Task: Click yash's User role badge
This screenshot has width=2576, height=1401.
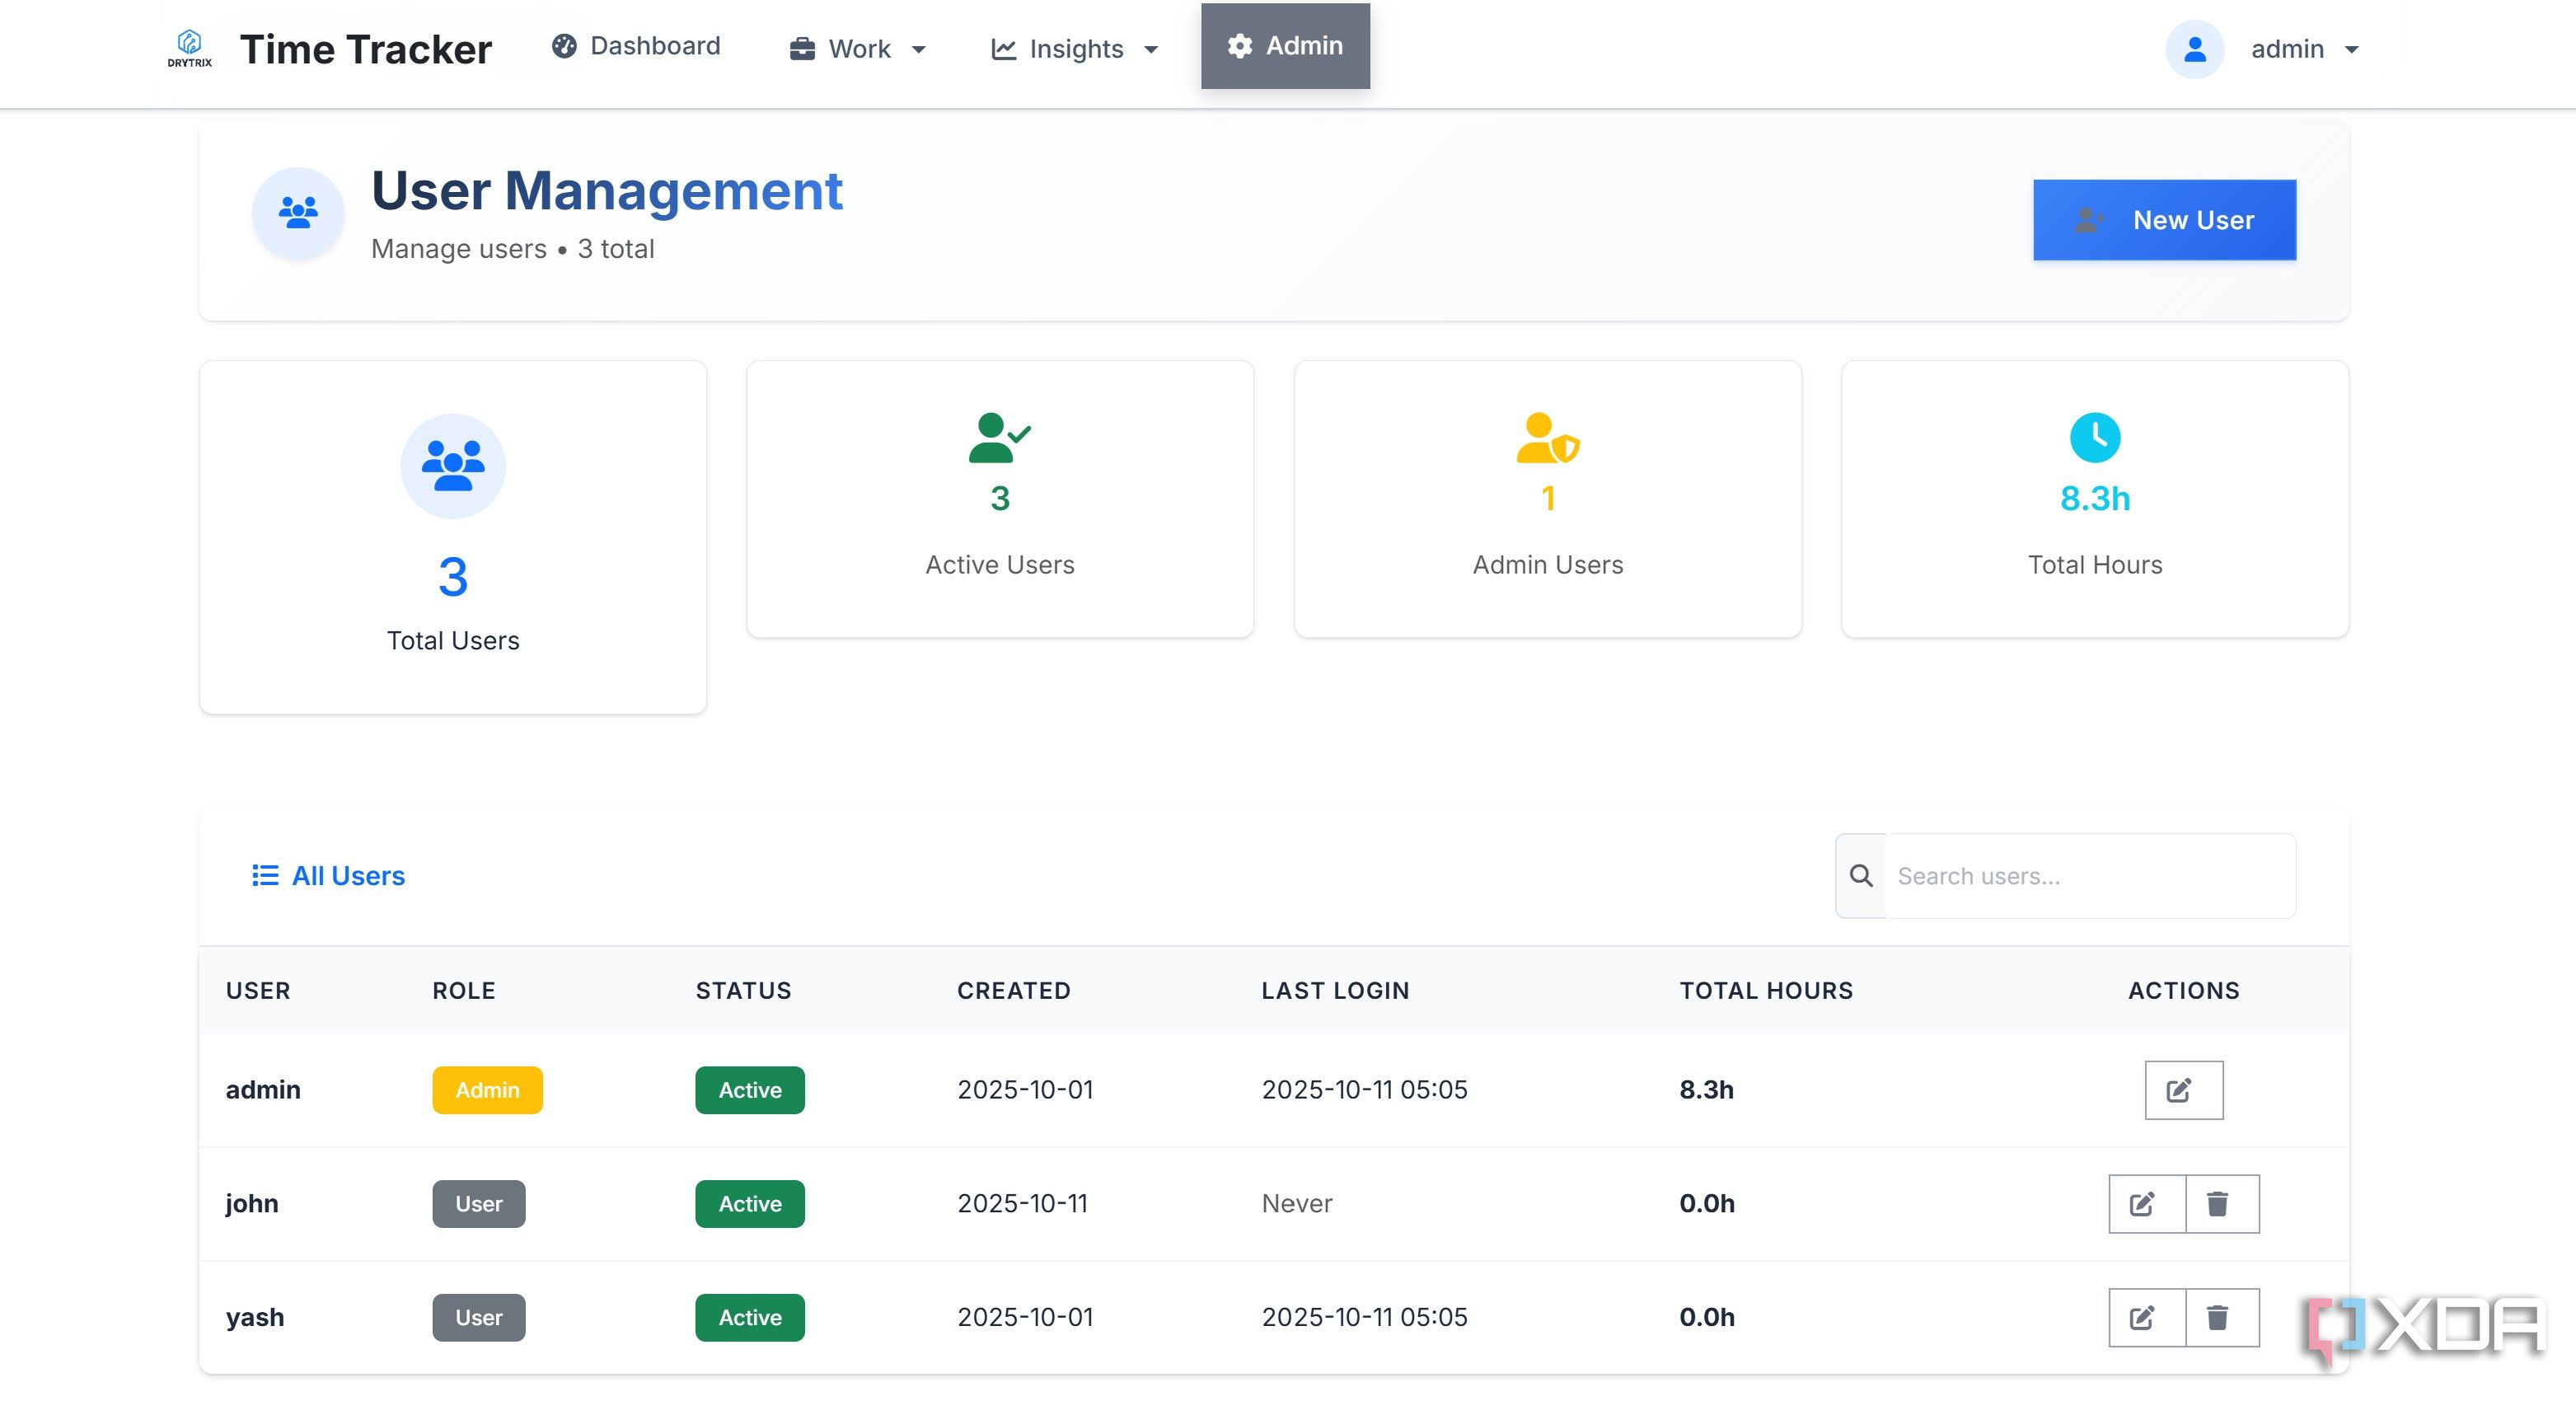Action: [x=478, y=1318]
